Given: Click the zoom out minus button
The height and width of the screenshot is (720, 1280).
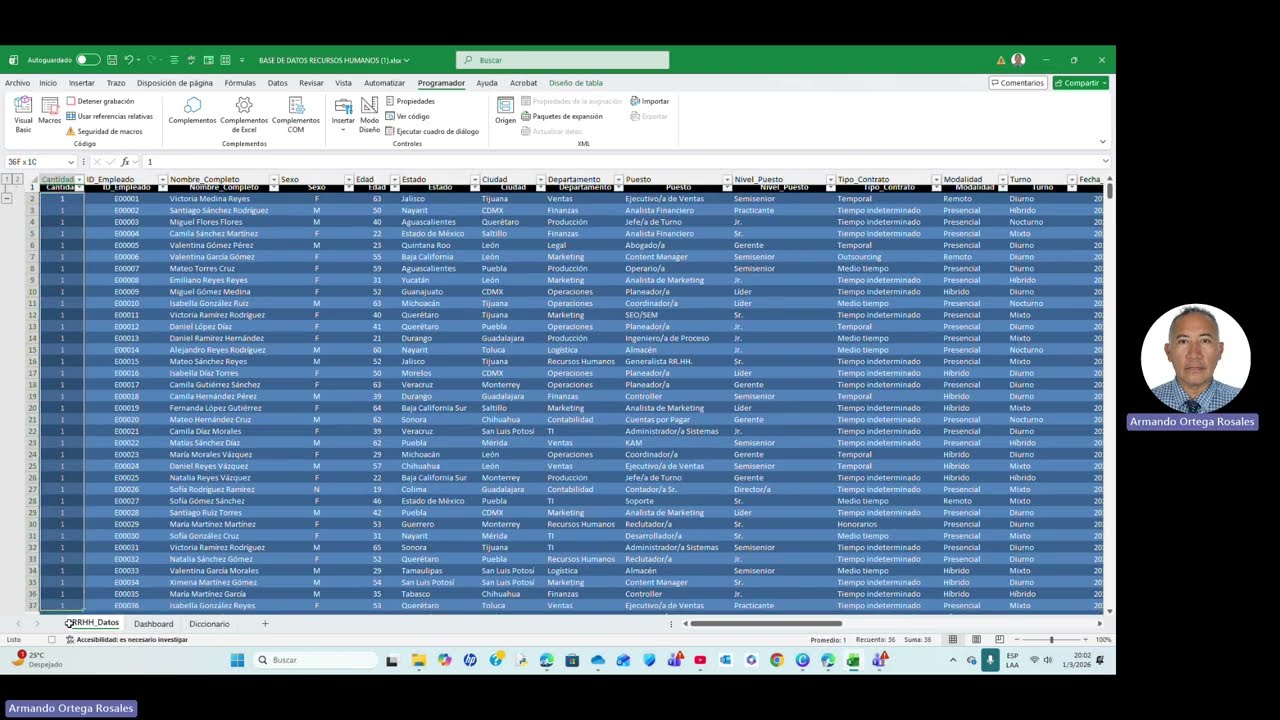Looking at the screenshot, I should (1016, 640).
